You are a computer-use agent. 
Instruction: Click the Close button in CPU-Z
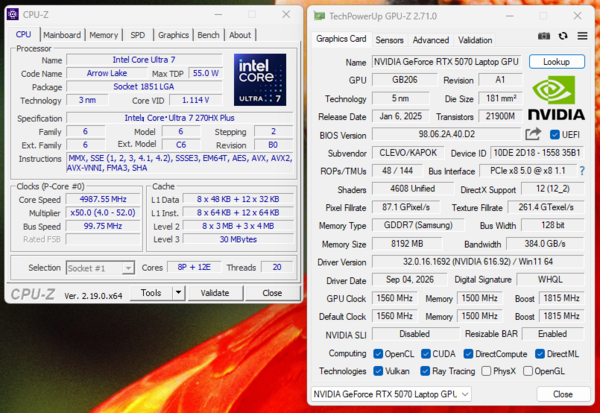point(272,293)
